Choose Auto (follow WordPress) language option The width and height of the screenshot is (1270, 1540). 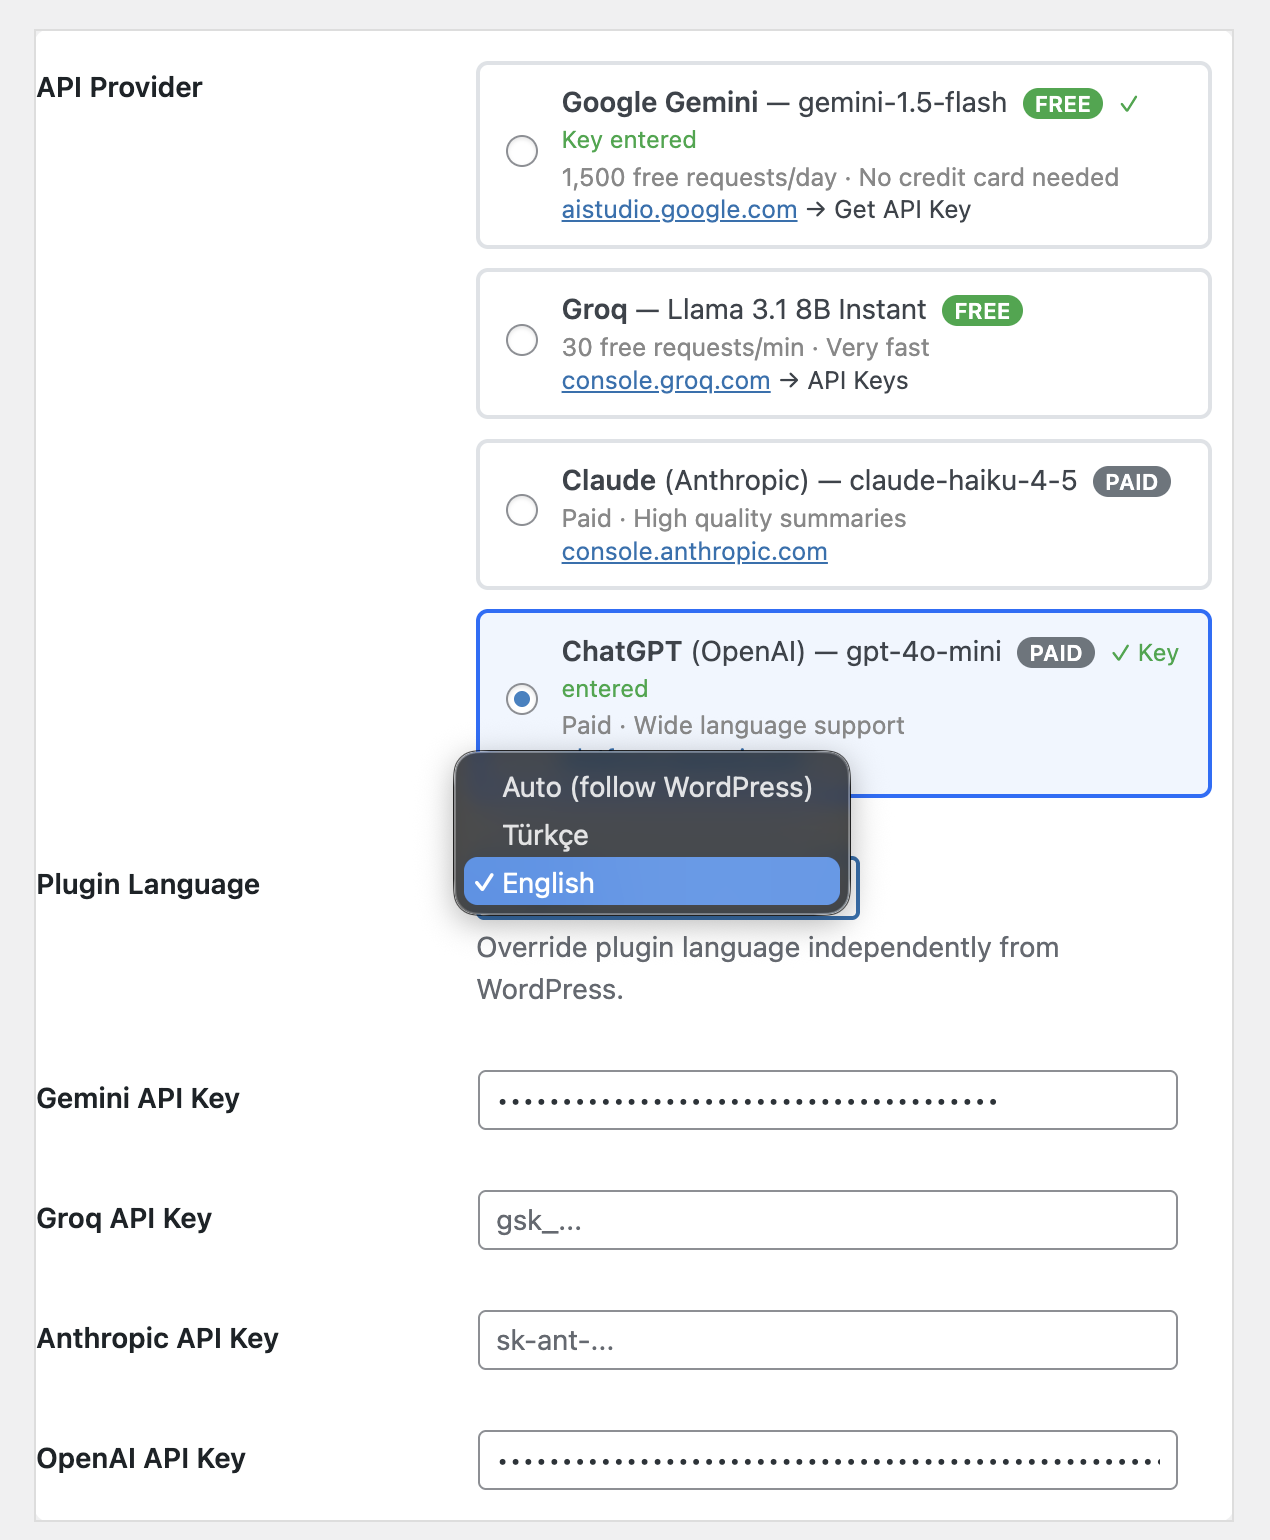656,788
